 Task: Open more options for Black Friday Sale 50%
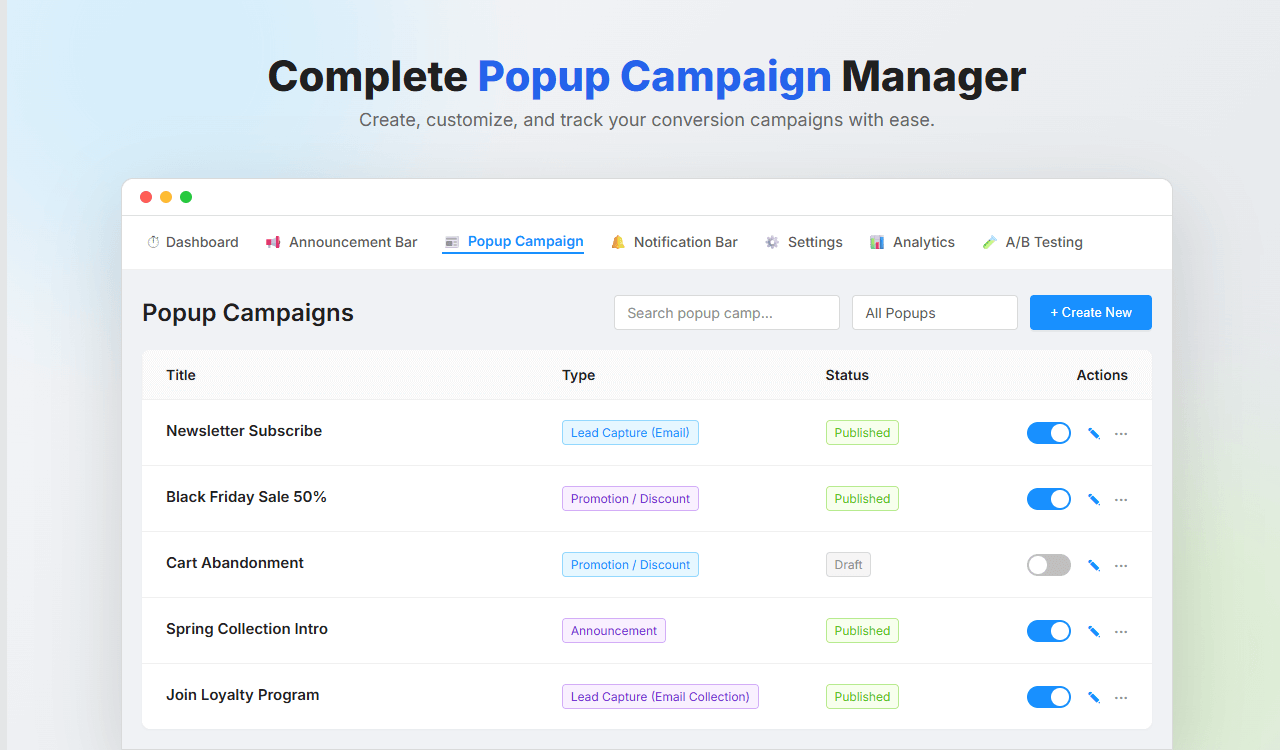[1121, 499]
